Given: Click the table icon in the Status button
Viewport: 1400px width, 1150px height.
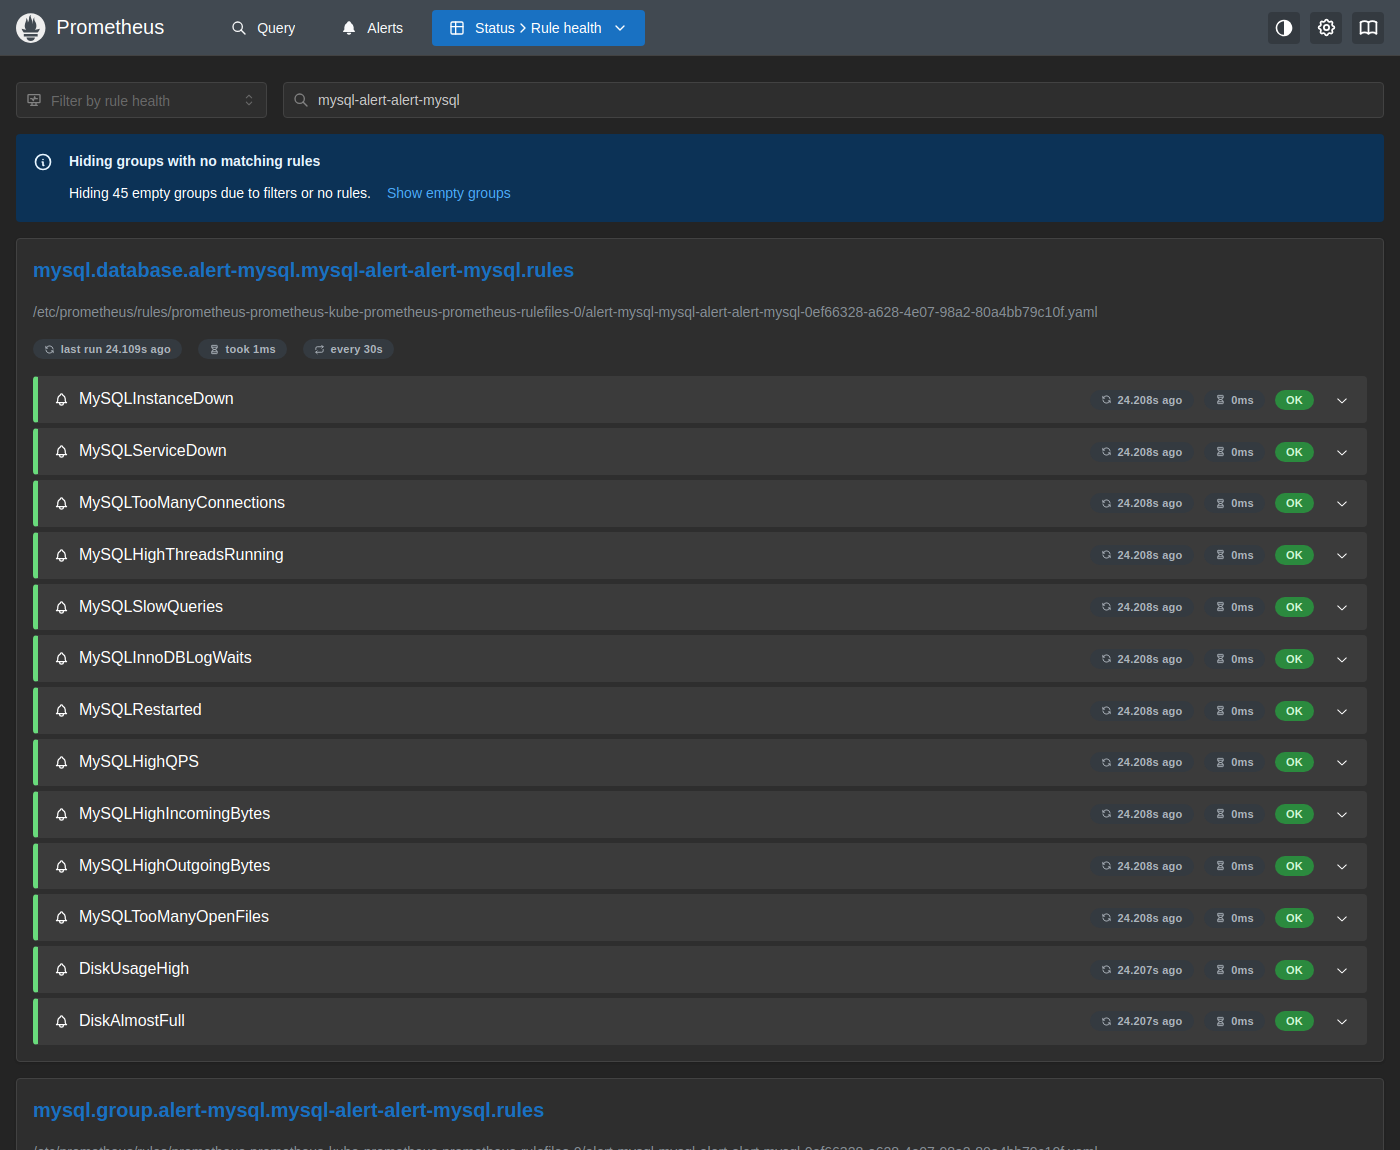Looking at the screenshot, I should [x=457, y=28].
